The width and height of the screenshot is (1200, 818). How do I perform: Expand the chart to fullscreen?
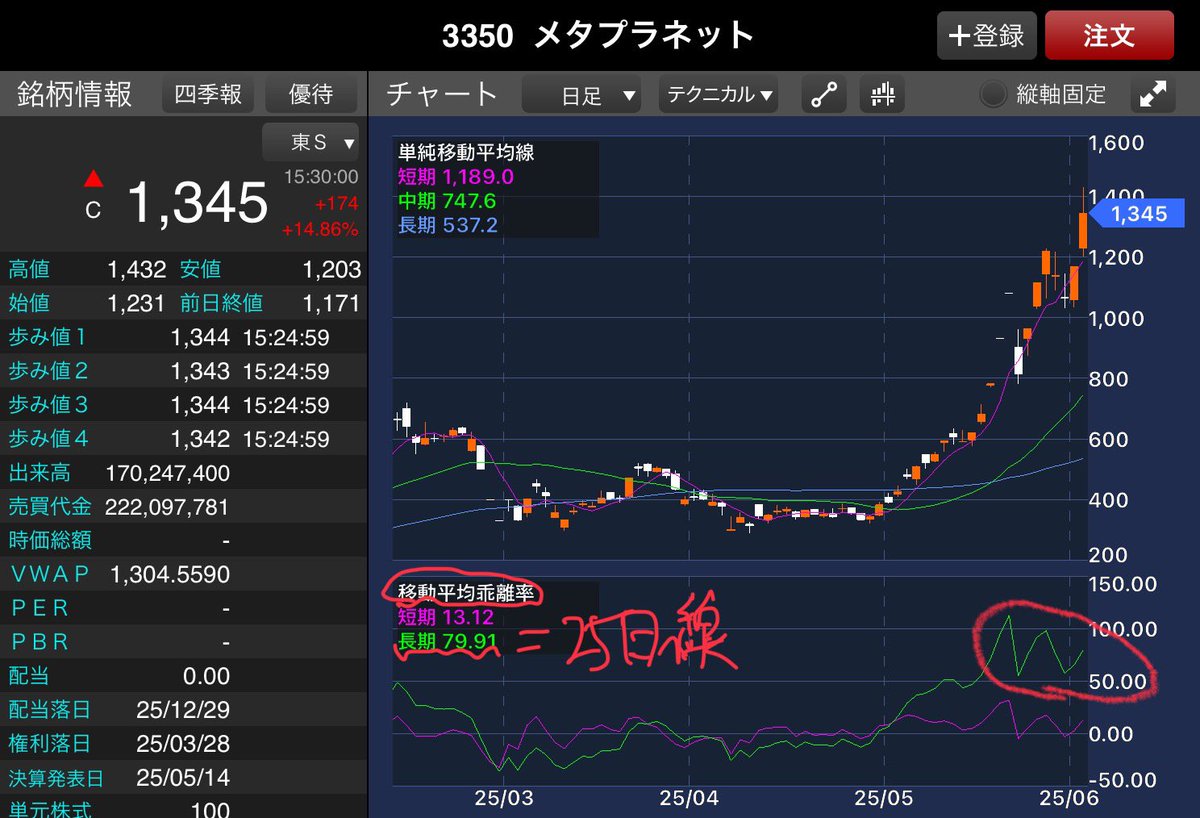[x=1152, y=95]
